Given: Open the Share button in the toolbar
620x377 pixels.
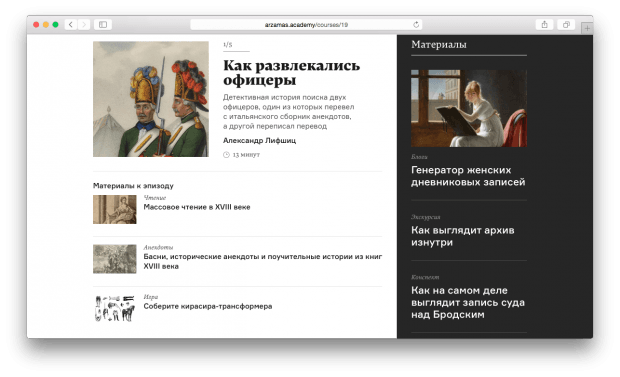Looking at the screenshot, I should pos(544,25).
